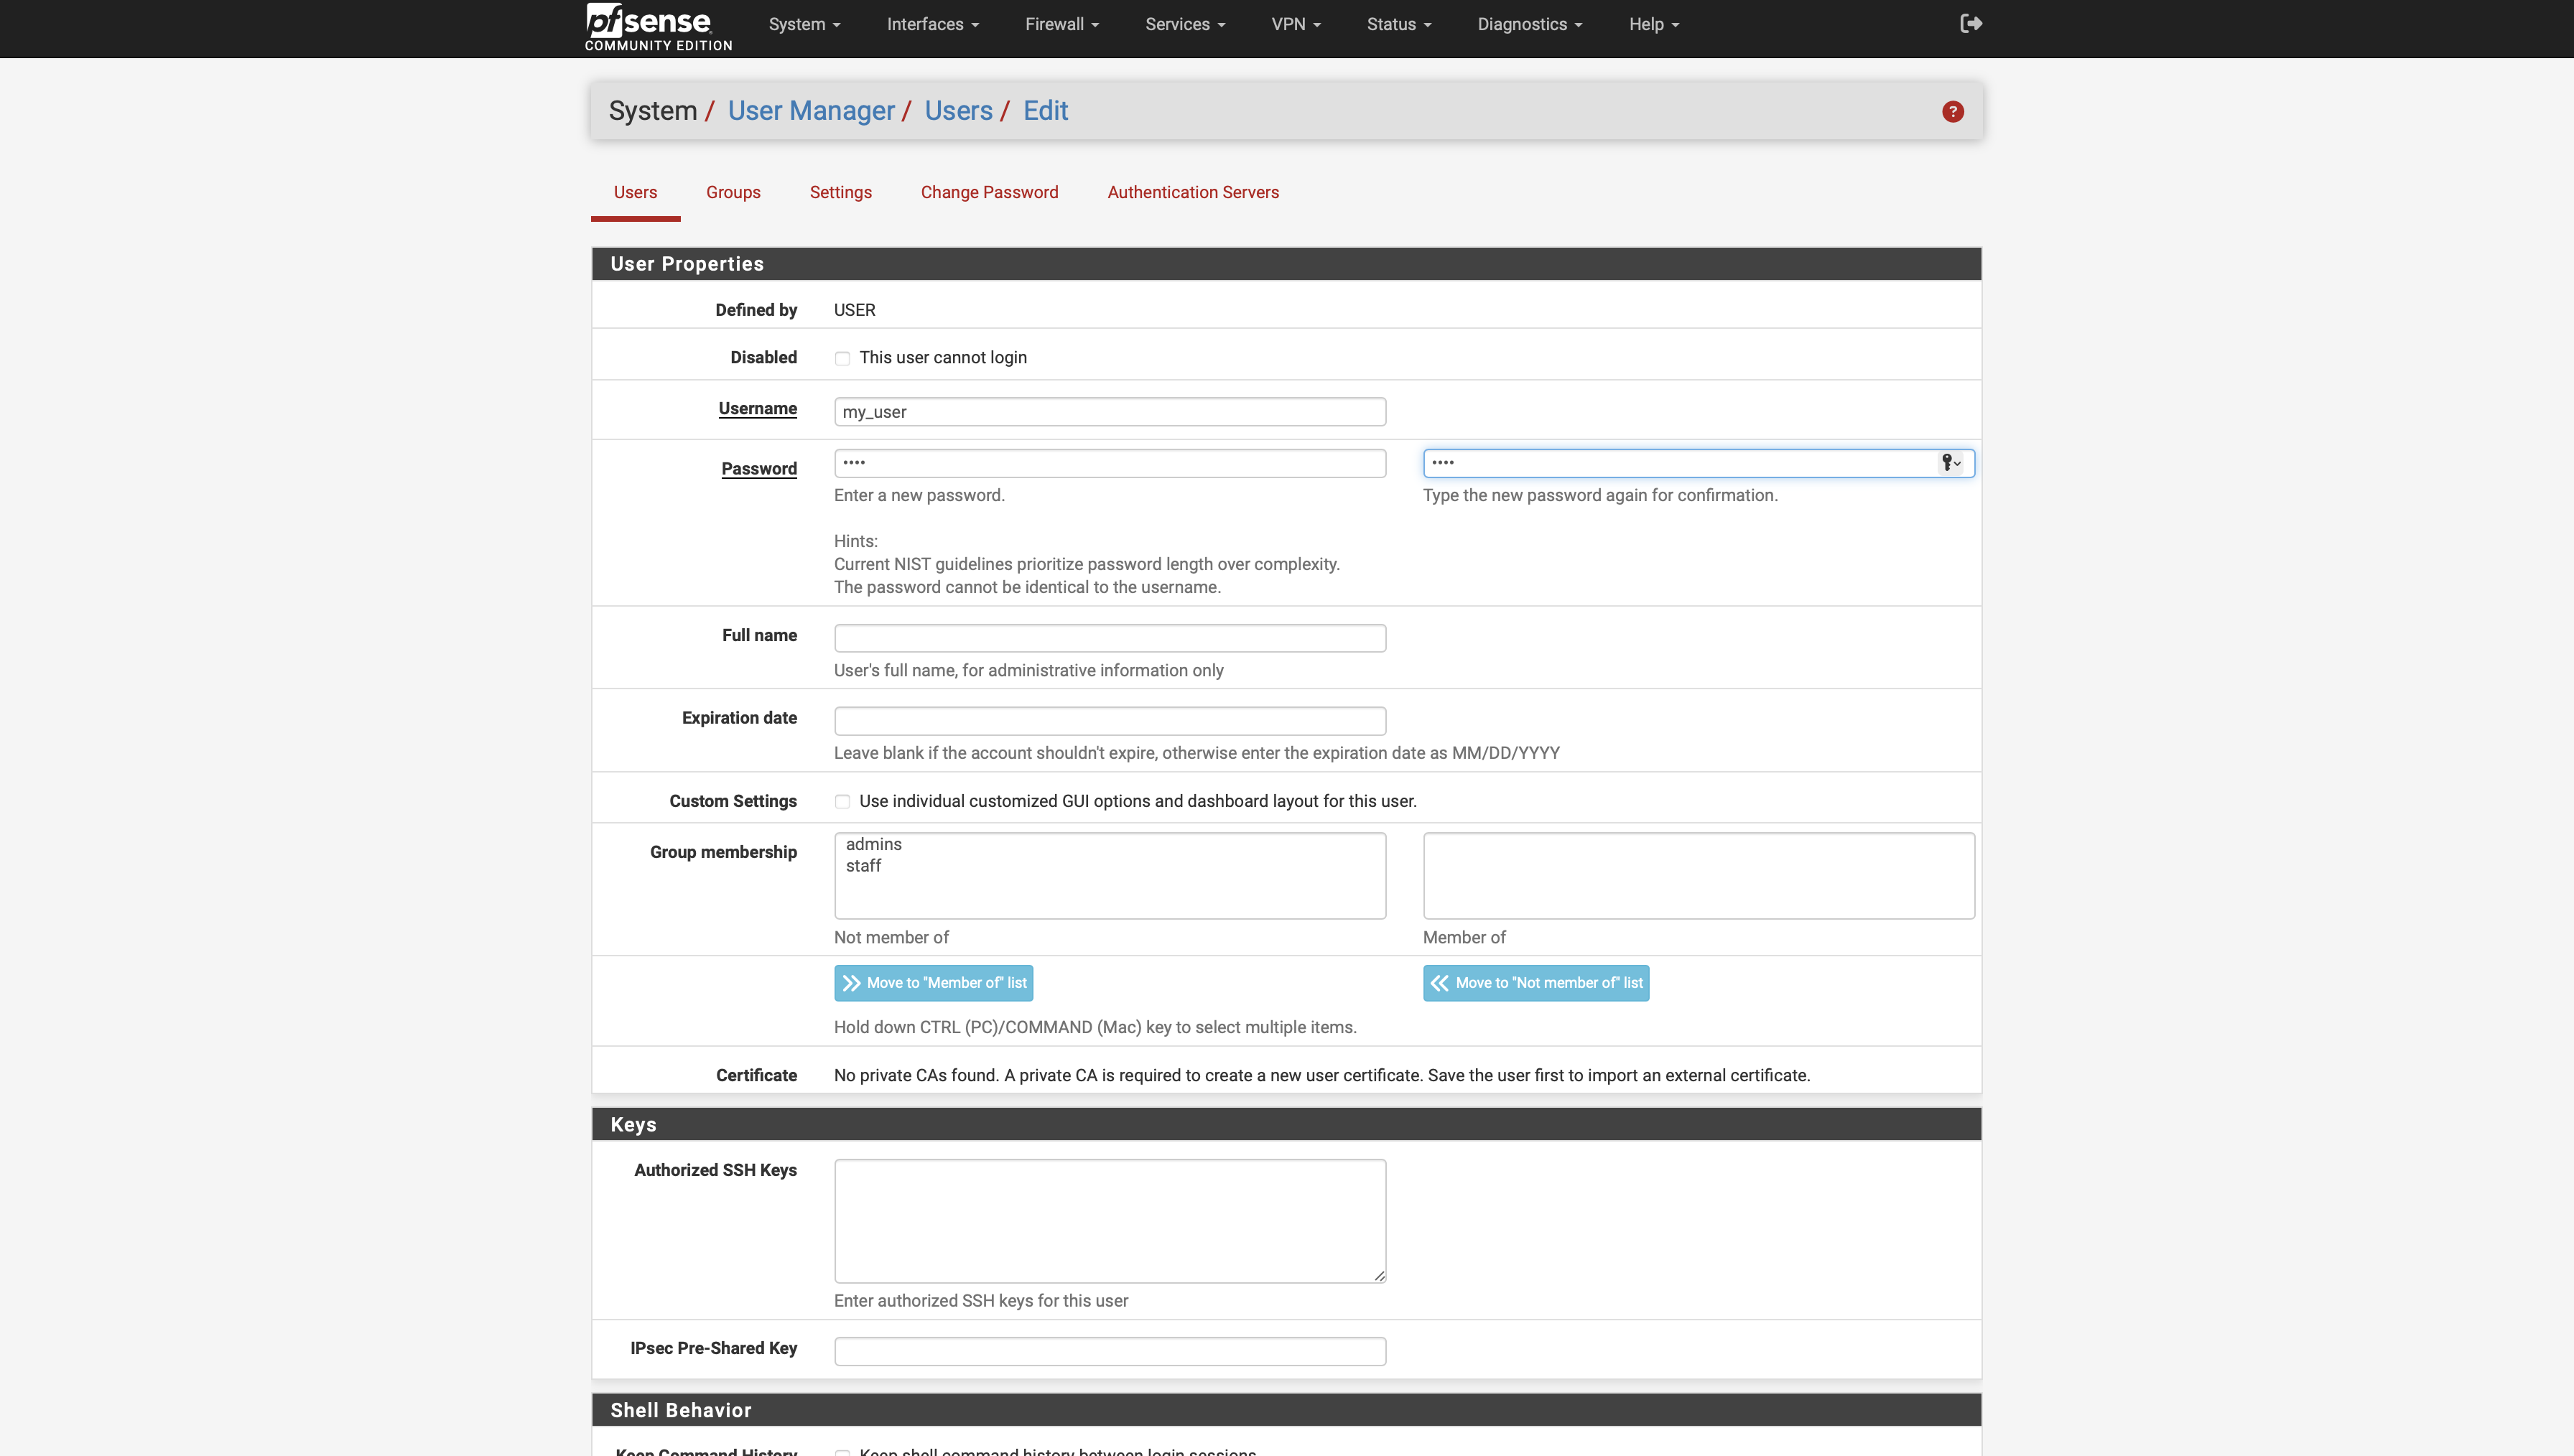This screenshot has height=1456, width=2574.
Task: Toggle the Keep Command History checkbox
Action: [x=843, y=1451]
